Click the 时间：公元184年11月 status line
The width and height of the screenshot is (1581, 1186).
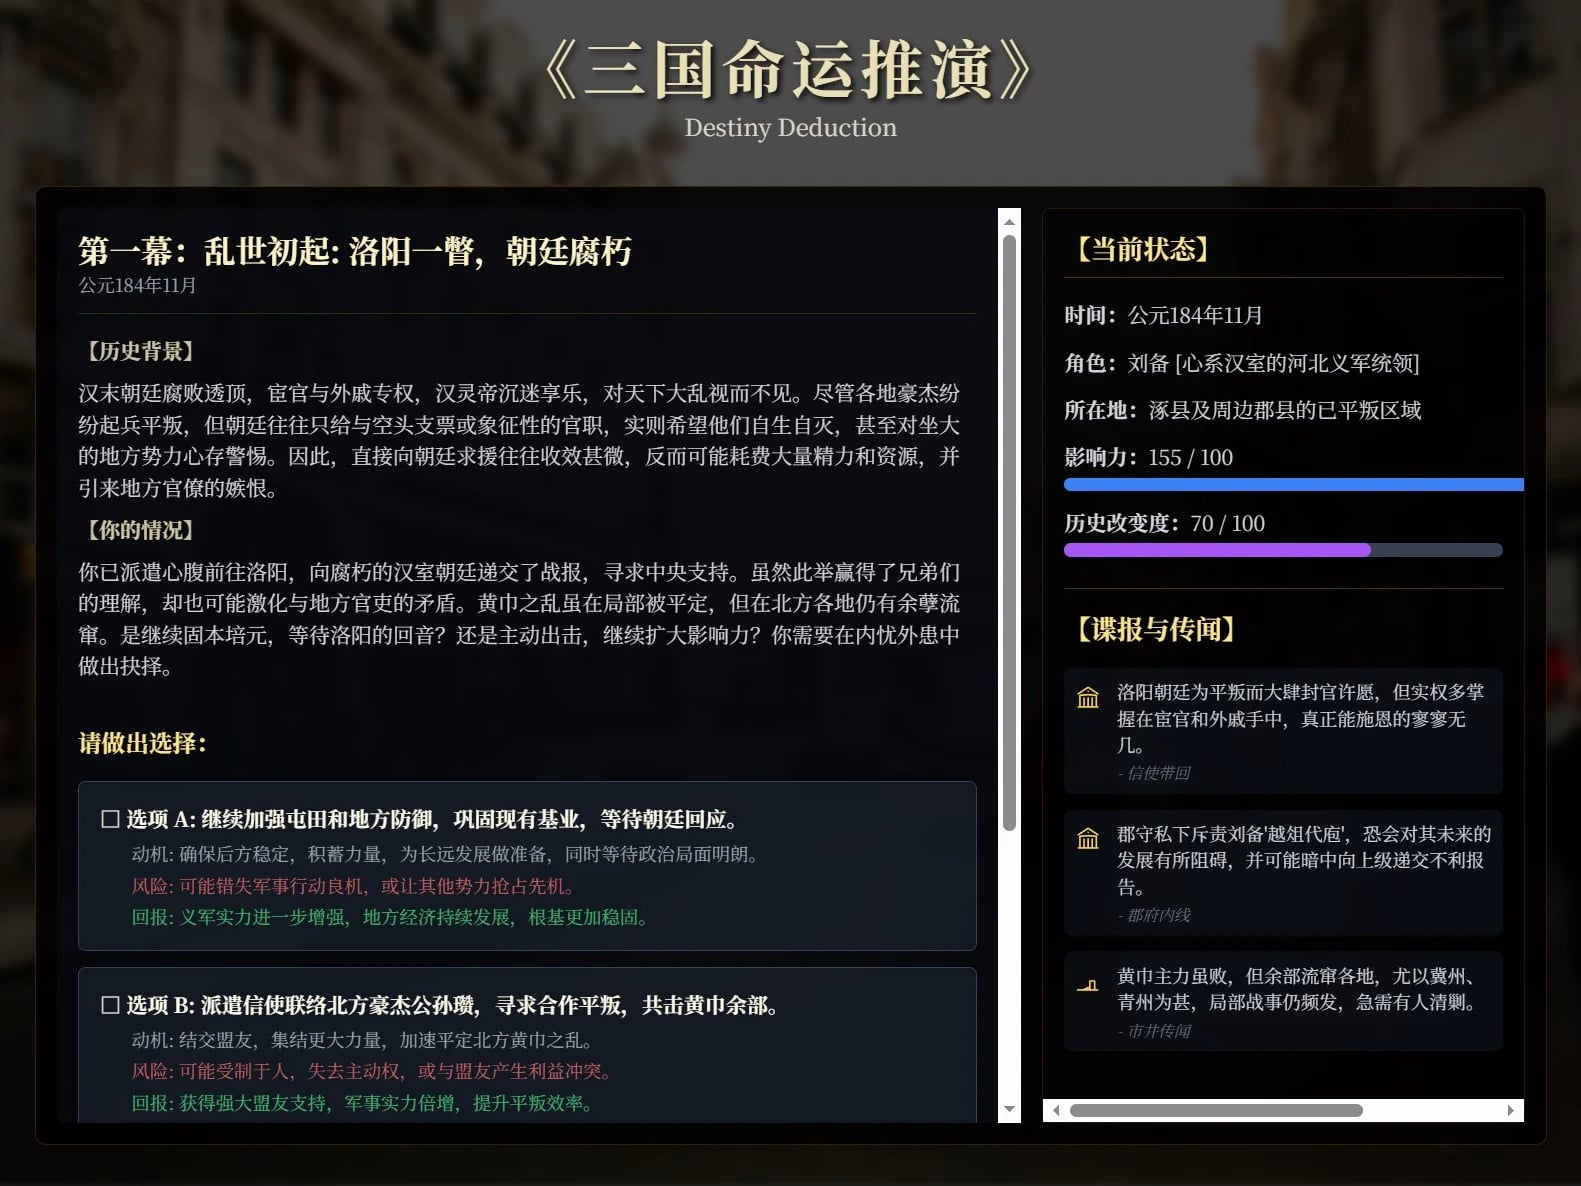(1163, 316)
